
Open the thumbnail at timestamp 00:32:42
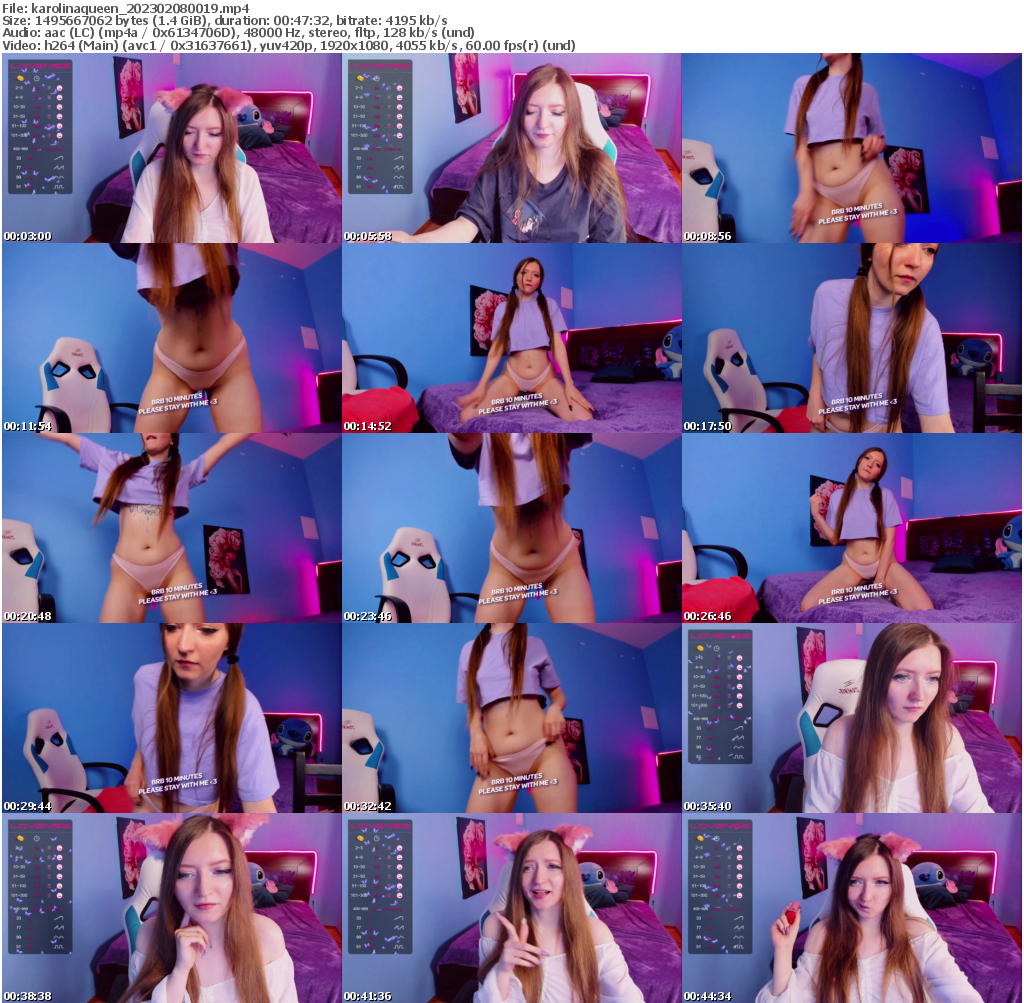click(512, 716)
